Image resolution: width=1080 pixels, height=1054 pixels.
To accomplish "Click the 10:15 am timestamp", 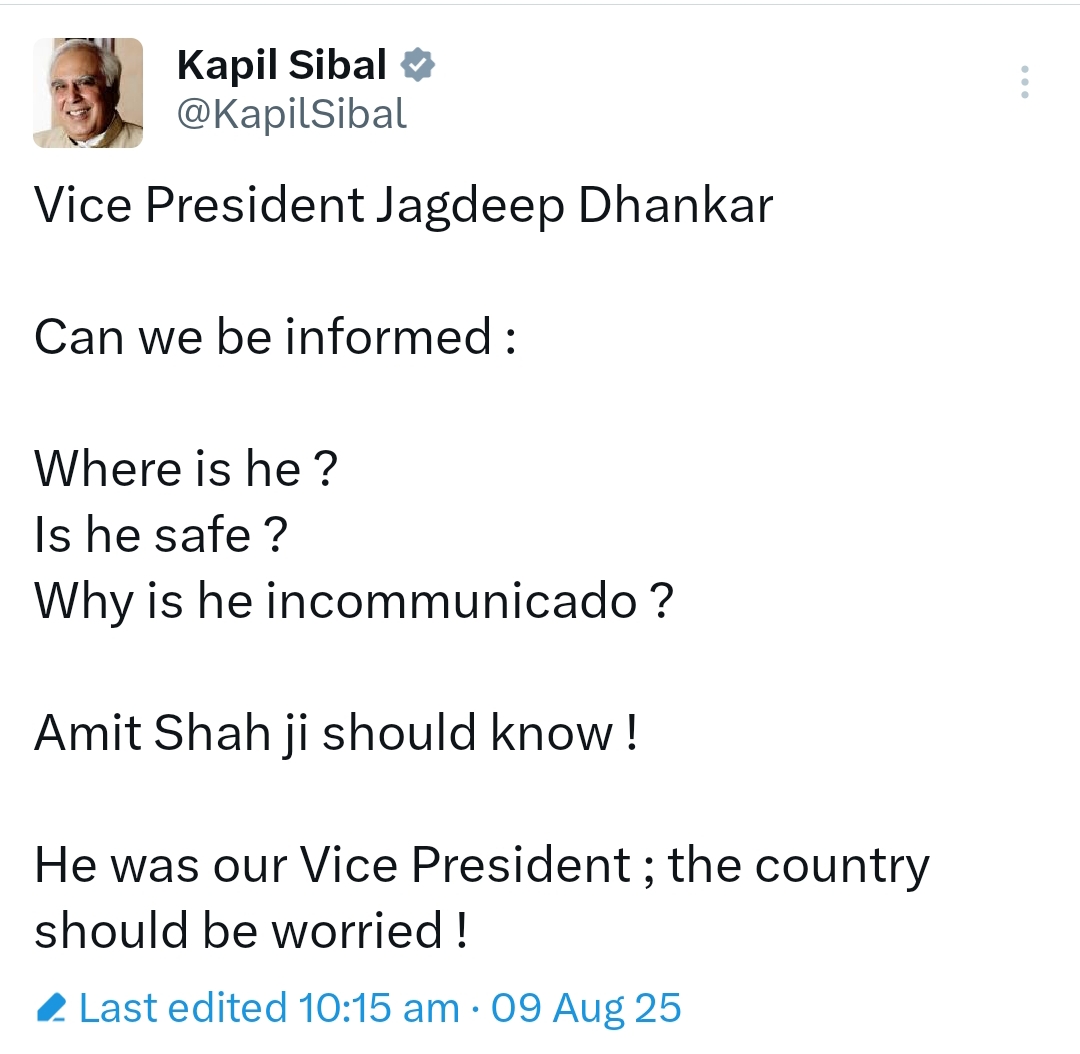I will 379,1007.
